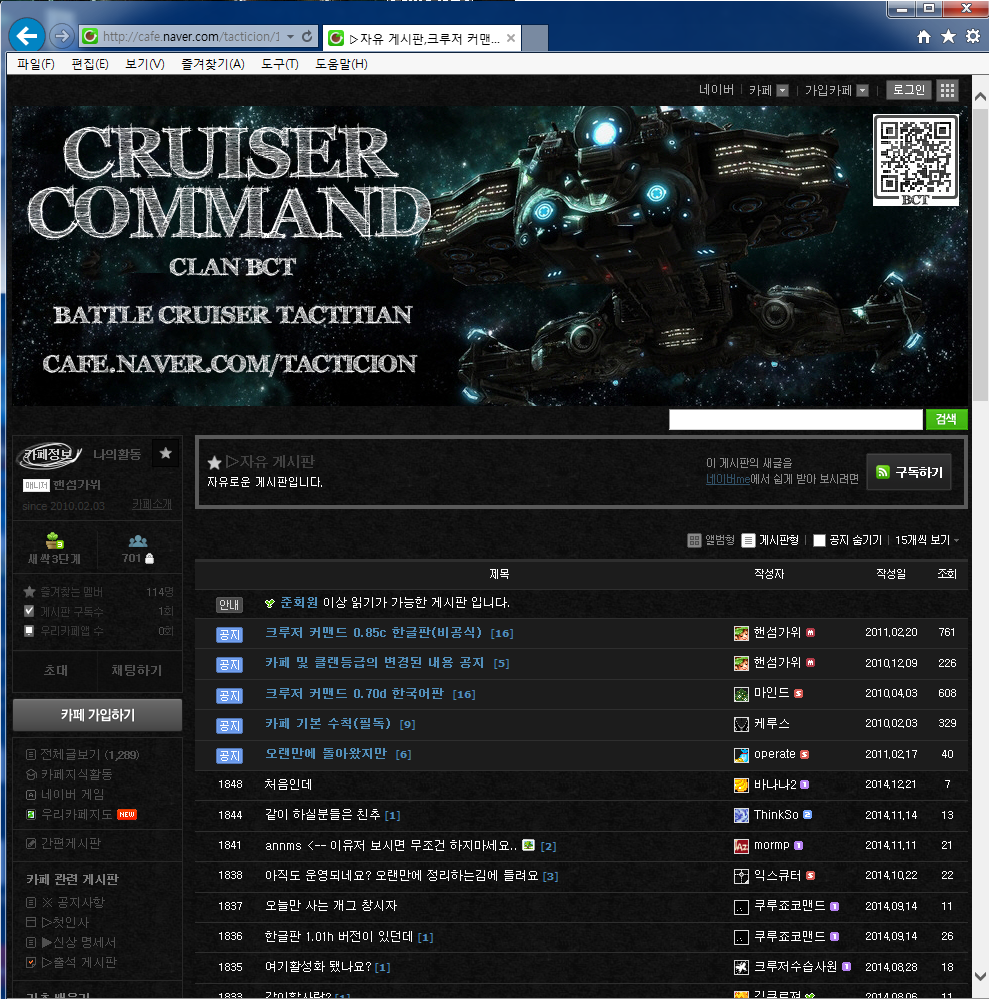The height and width of the screenshot is (999, 989).
Task: Open the browser home icon
Action: [x=923, y=36]
